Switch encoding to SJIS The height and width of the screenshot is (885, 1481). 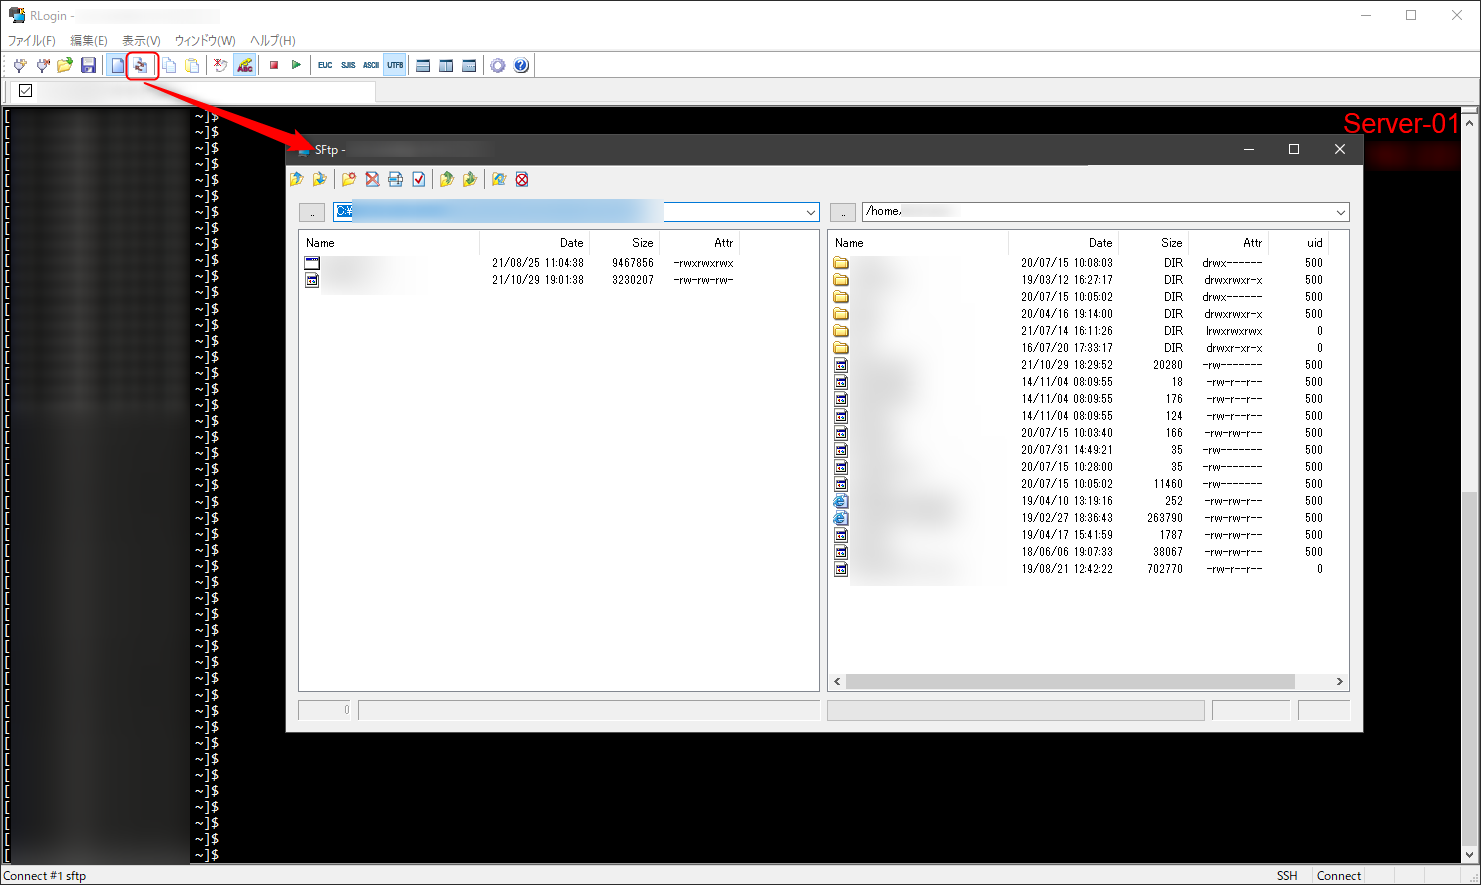click(347, 65)
